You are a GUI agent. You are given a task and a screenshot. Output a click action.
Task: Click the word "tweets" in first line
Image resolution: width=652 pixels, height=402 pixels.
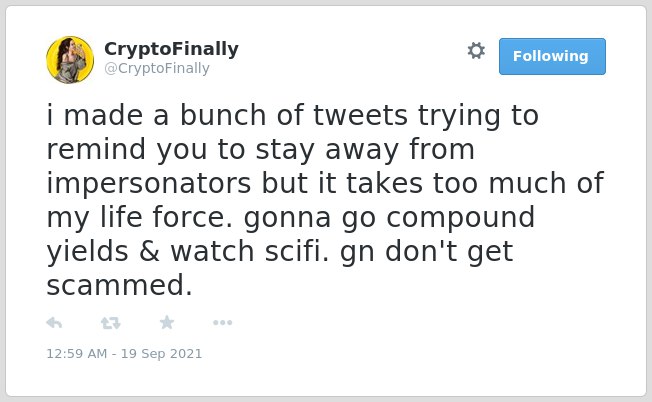pyautogui.click(x=360, y=115)
